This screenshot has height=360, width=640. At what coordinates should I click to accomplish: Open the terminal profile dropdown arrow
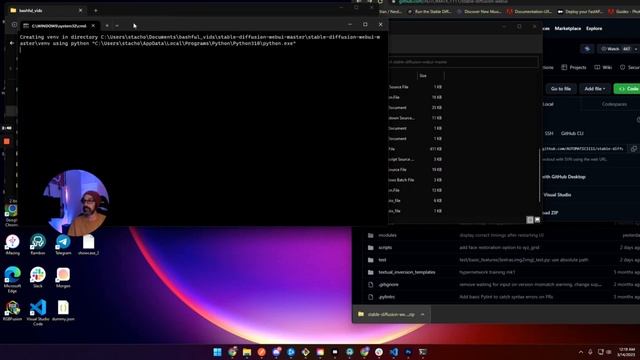pos(117,26)
